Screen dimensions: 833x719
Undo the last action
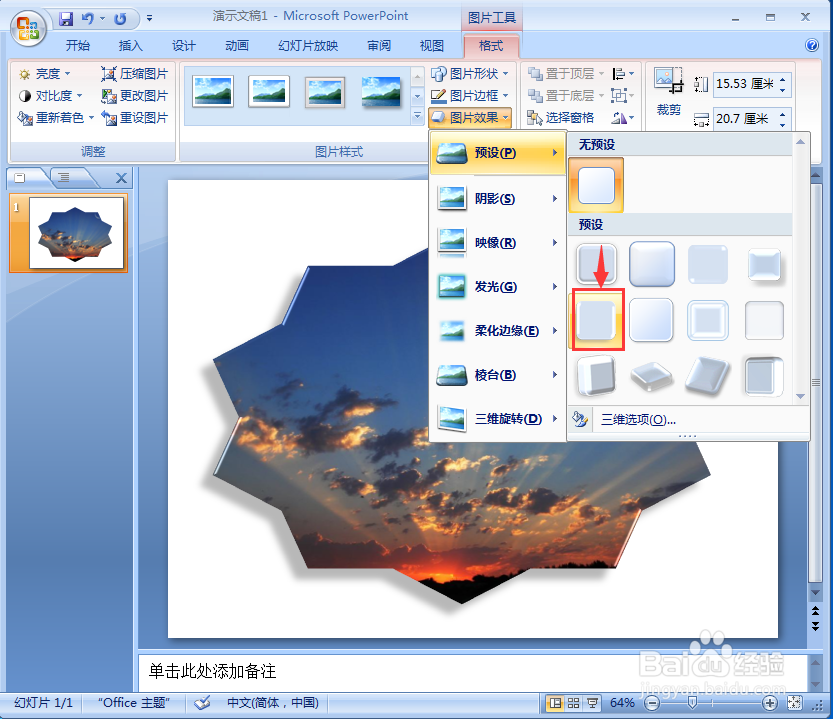87,19
